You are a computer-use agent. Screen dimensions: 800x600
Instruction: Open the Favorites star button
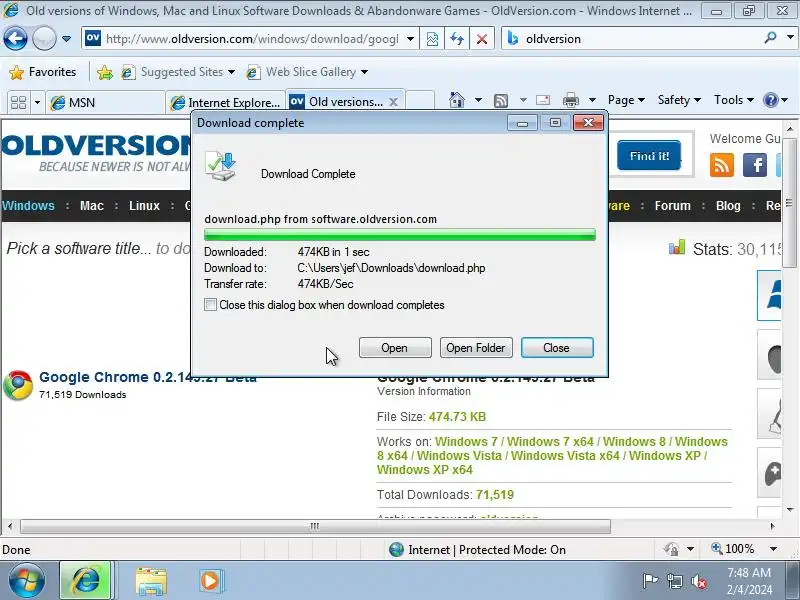click(42, 72)
